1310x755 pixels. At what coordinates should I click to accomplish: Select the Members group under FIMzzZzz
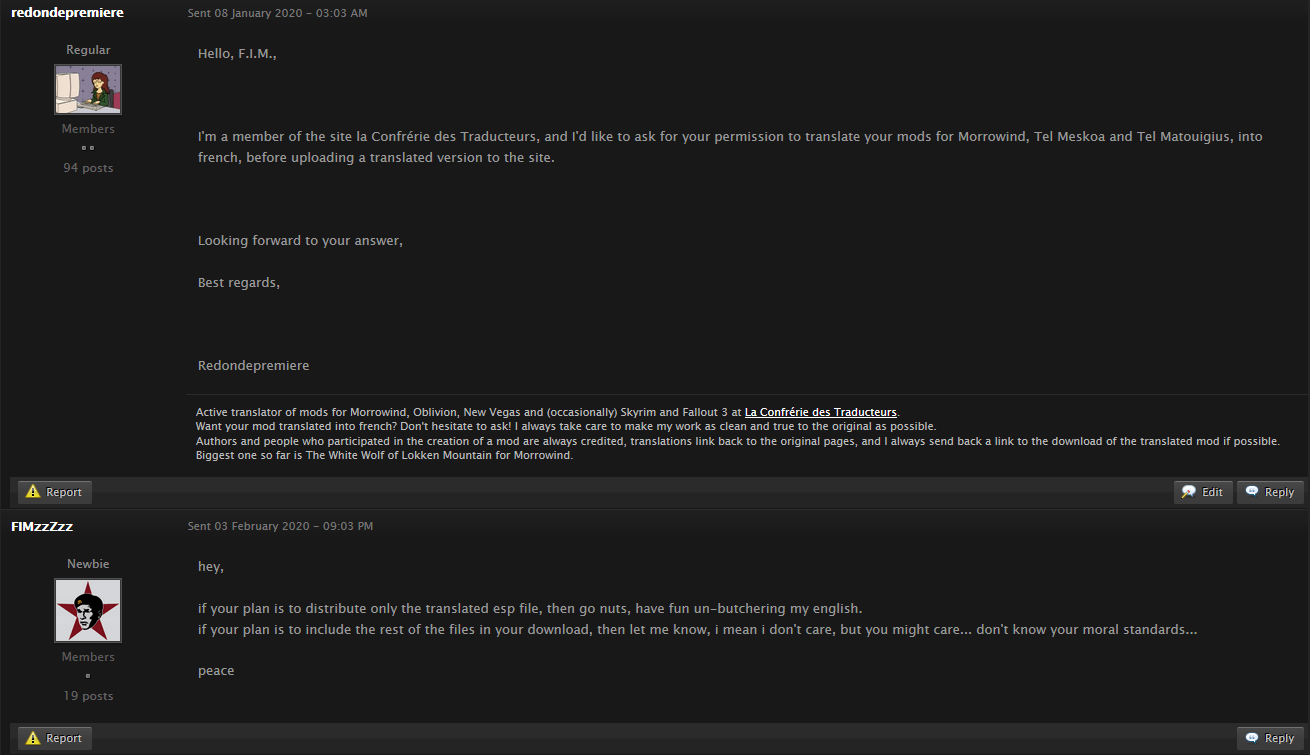click(x=88, y=657)
